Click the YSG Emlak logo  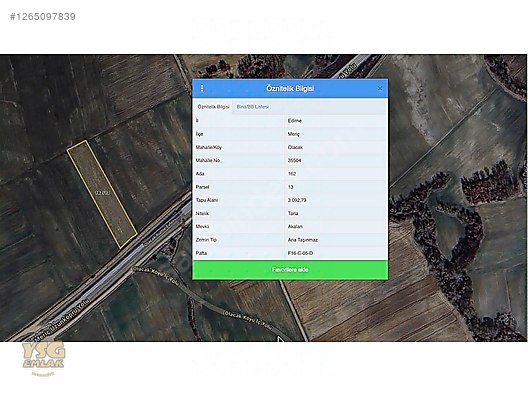(x=43, y=355)
